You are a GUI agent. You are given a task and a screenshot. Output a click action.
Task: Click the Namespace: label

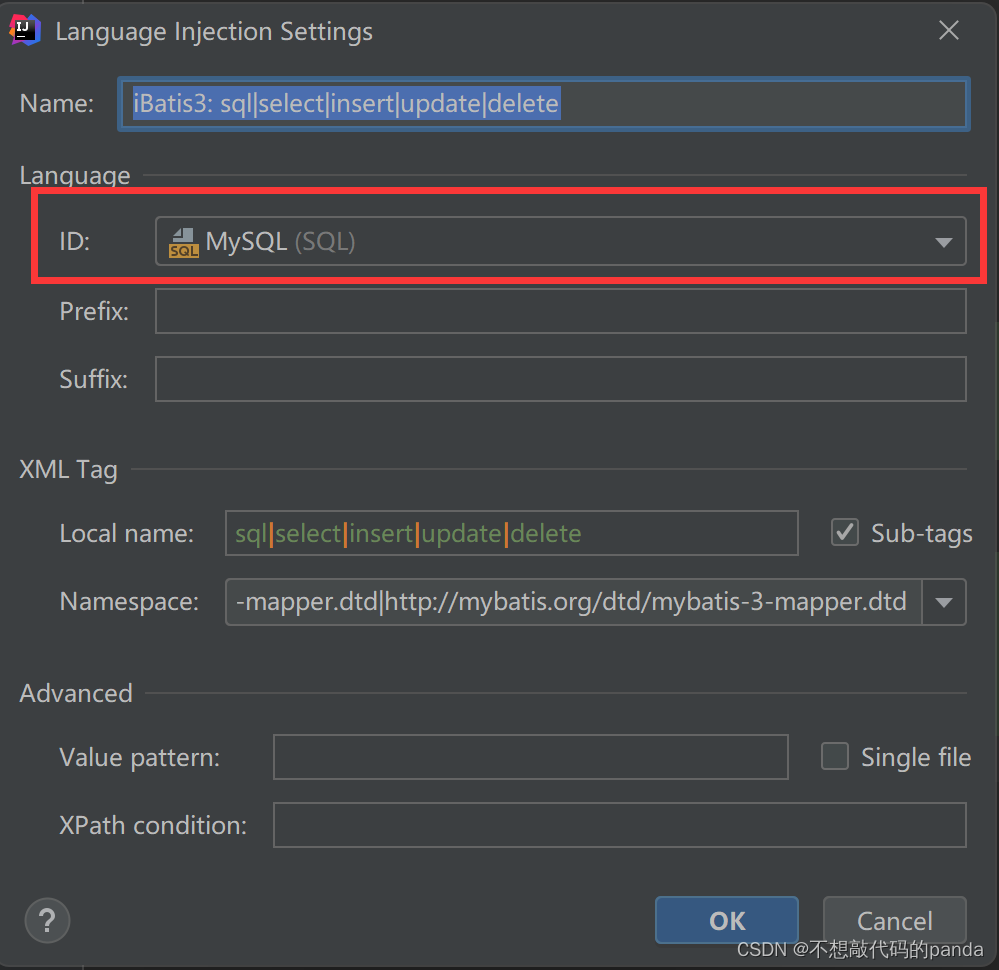pos(129,602)
